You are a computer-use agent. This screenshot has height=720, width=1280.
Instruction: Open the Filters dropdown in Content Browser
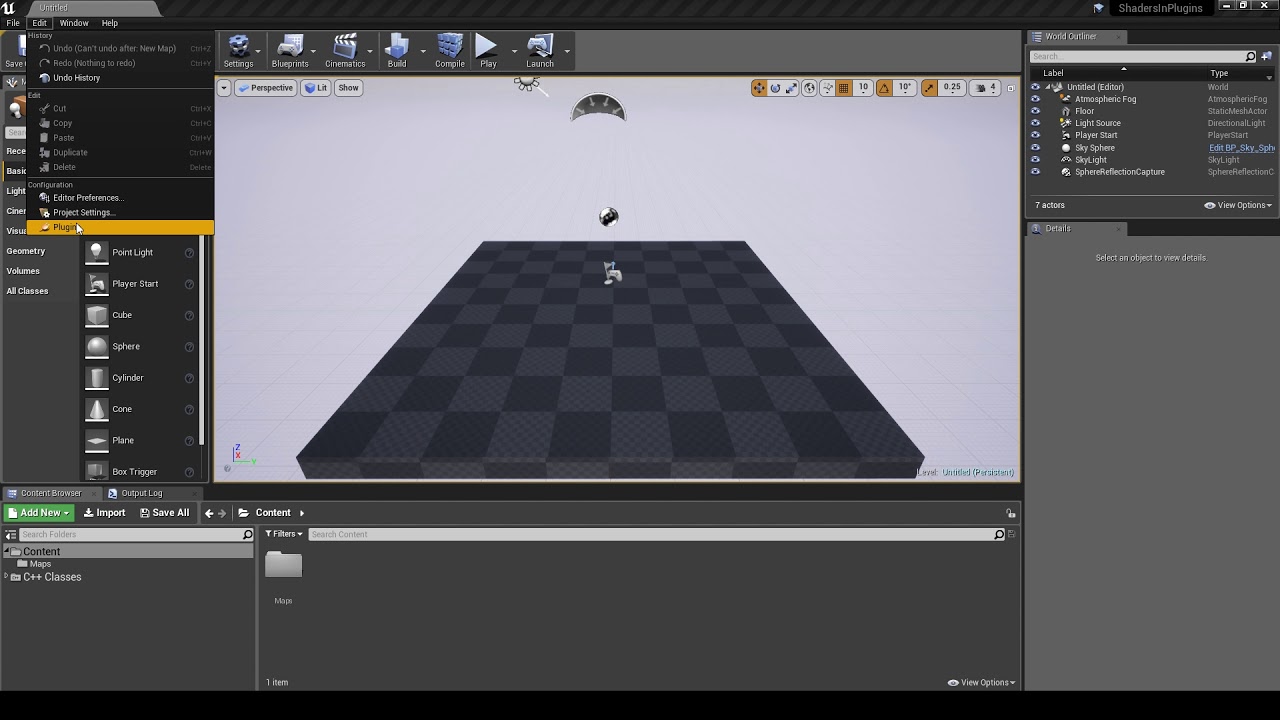point(284,534)
